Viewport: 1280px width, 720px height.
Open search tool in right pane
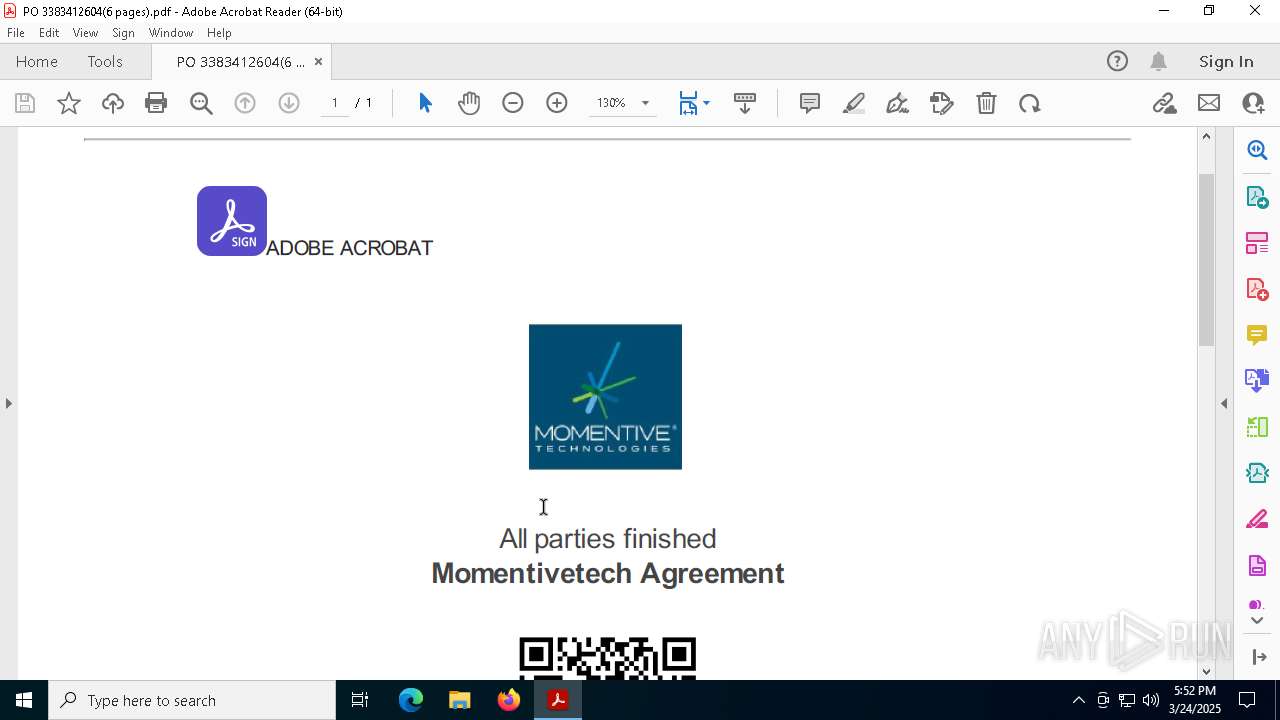coord(1257,150)
